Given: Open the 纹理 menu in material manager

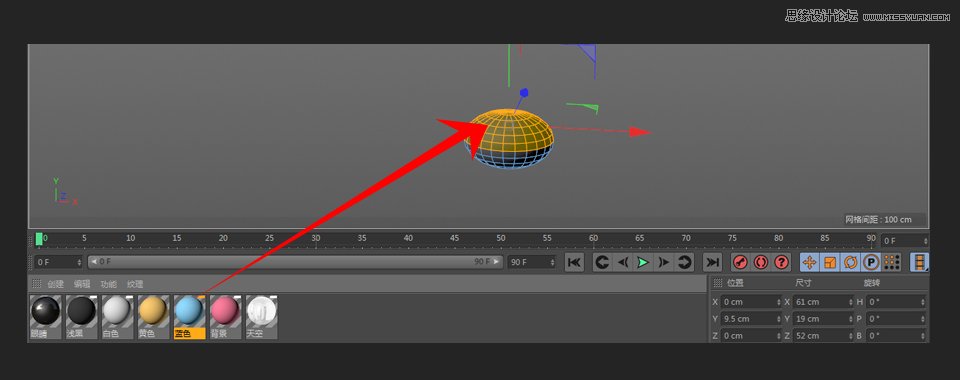Looking at the screenshot, I should [135, 284].
